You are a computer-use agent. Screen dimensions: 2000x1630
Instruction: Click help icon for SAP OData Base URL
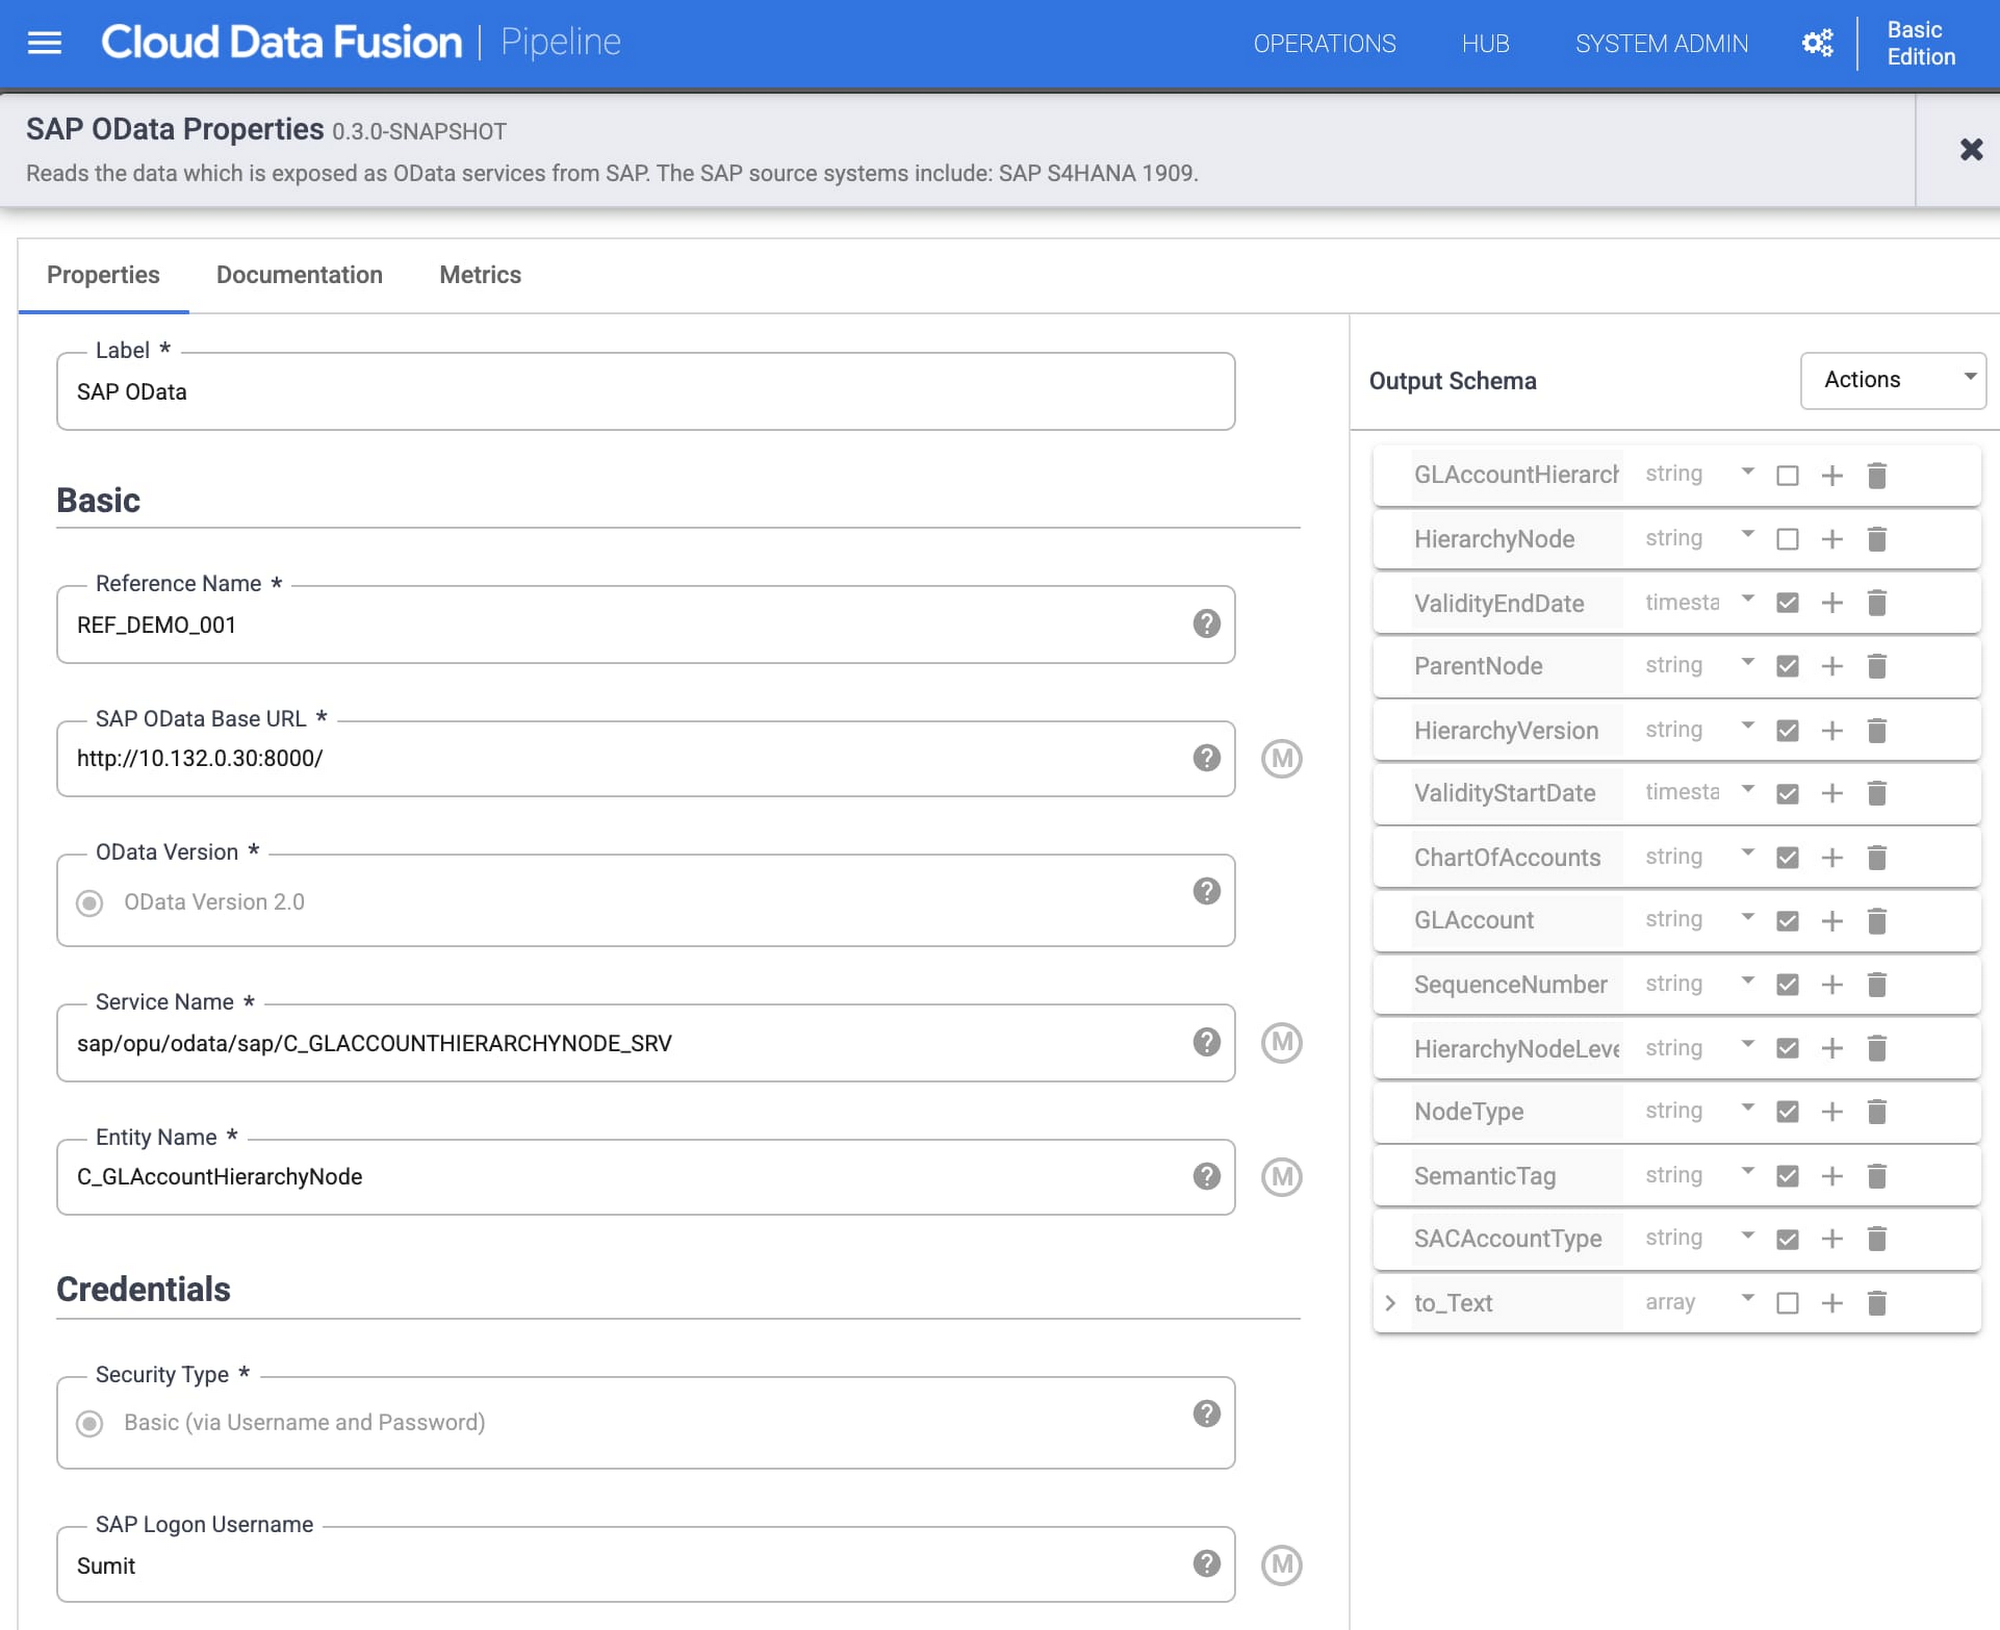point(1206,758)
